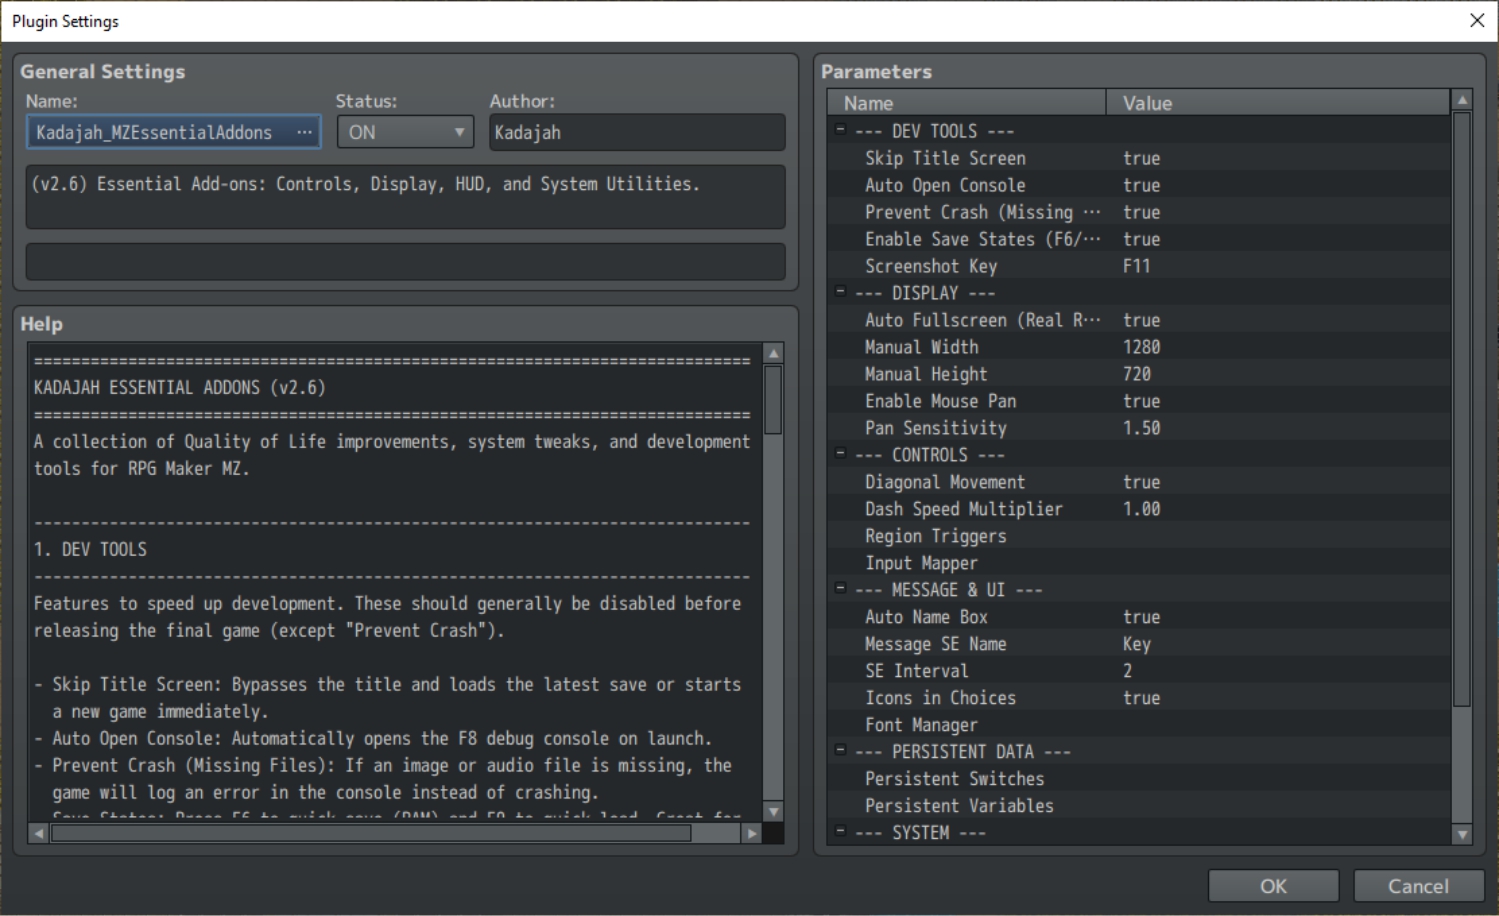Screen dimensions: 1499x916
Task: Click the Value column header
Action: pos(1278,103)
